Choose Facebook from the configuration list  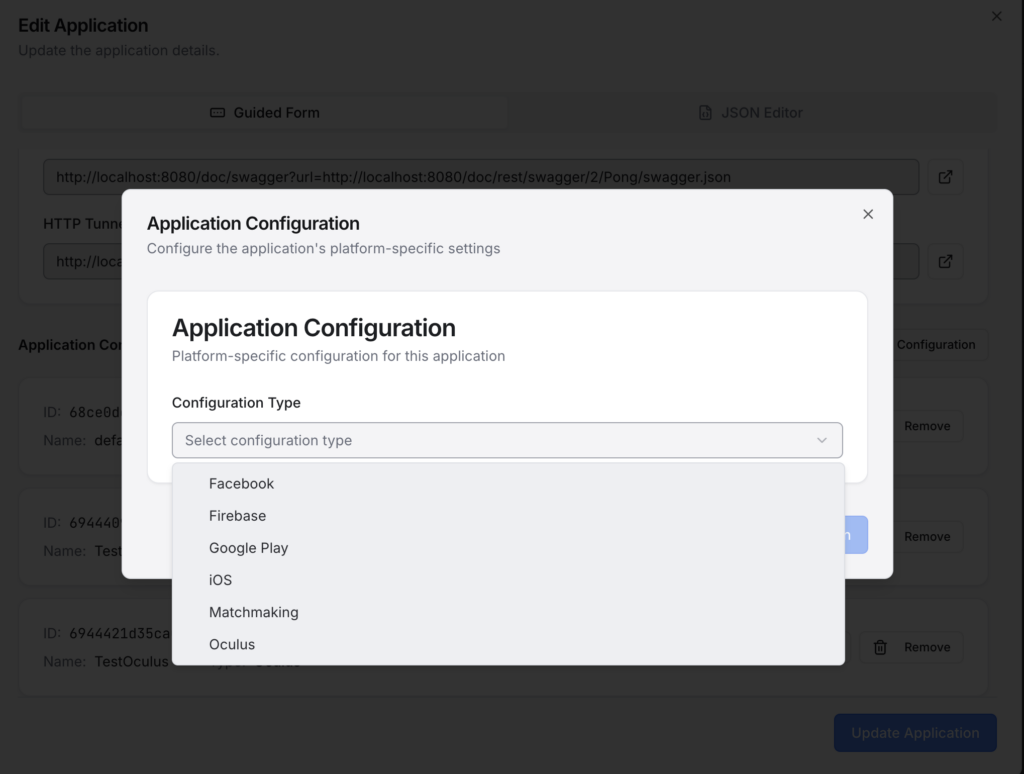pyautogui.click(x=241, y=484)
